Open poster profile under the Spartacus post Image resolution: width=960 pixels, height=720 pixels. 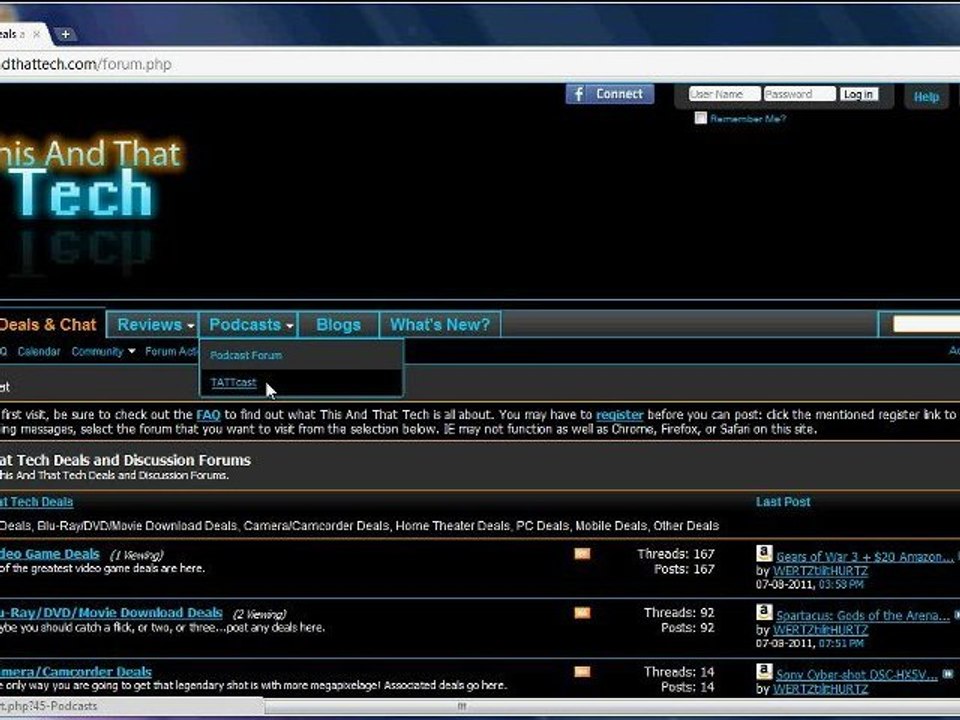(x=820, y=630)
